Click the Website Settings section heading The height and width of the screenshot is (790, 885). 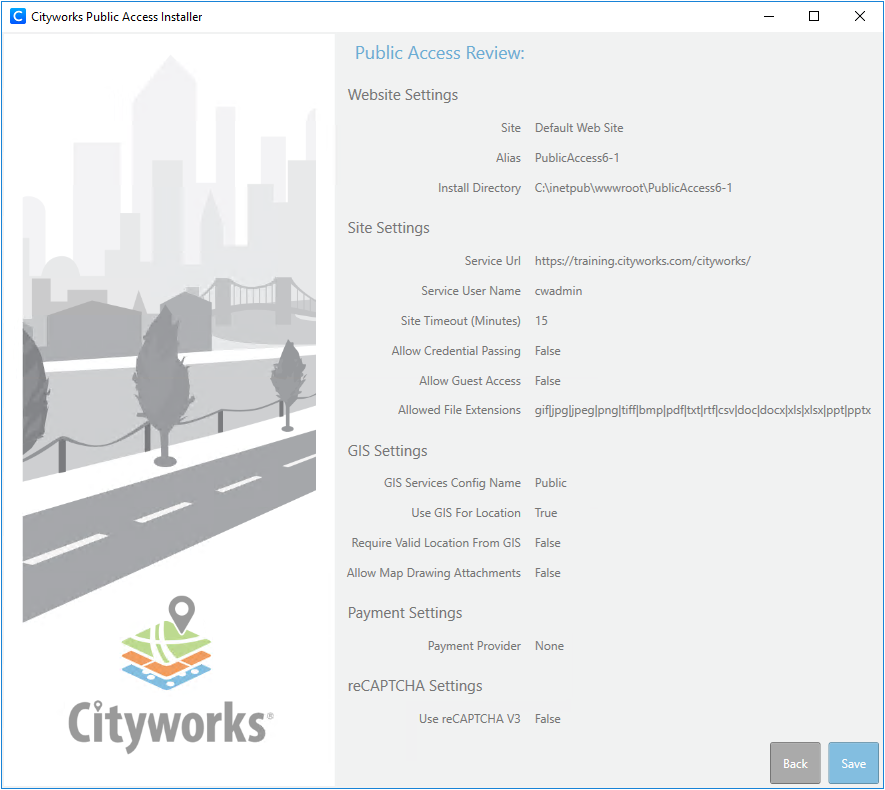click(402, 95)
